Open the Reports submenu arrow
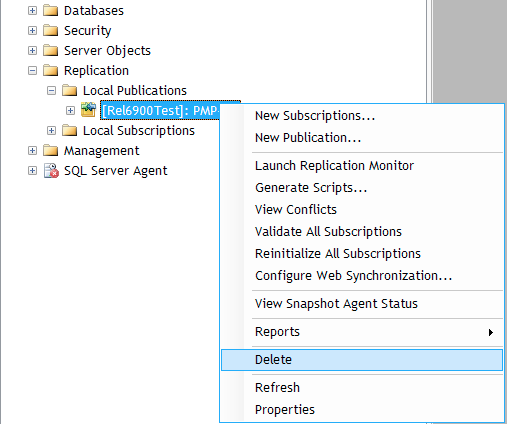This screenshot has height=424, width=507. coord(491,332)
